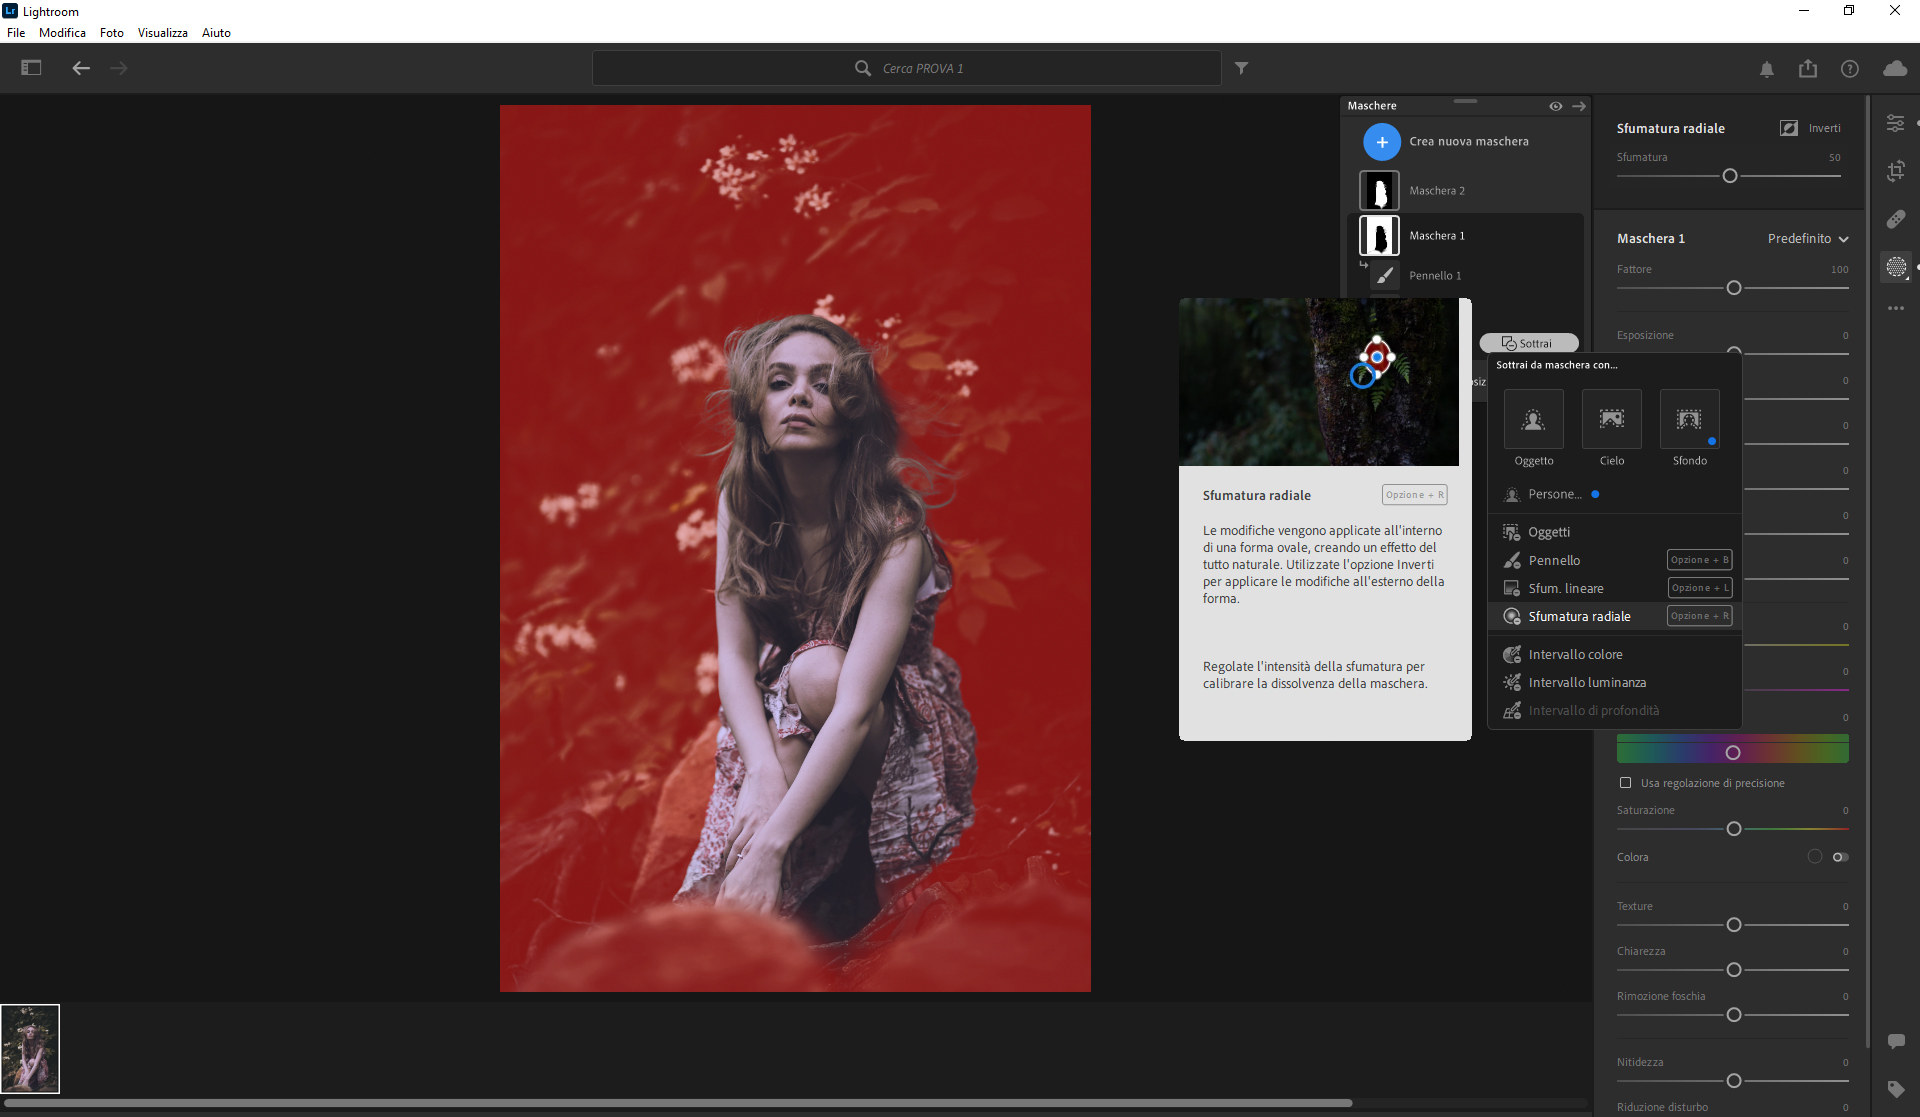Click the notifications bell icon
The width and height of the screenshot is (1920, 1117).
pos(1767,69)
